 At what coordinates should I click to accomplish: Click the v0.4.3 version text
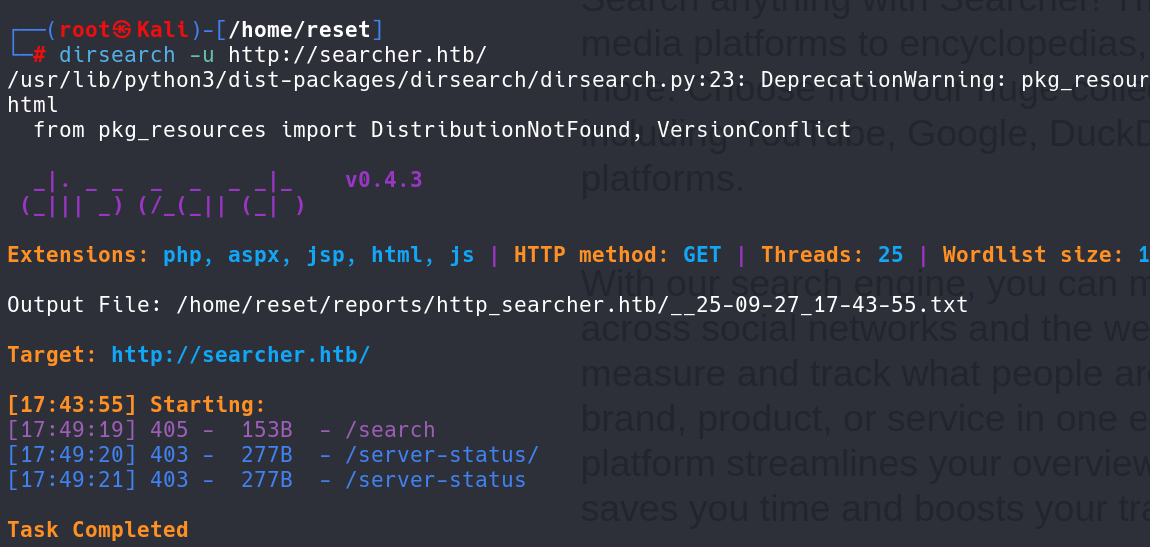tap(384, 180)
